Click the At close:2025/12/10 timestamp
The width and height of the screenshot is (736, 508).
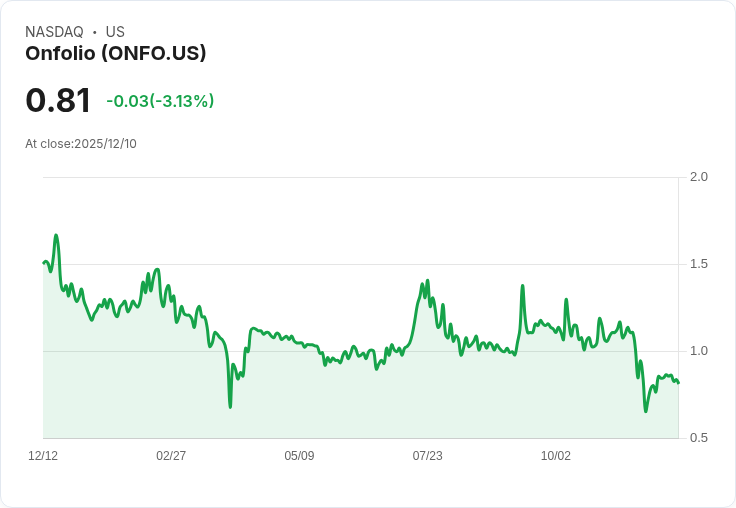pos(81,144)
